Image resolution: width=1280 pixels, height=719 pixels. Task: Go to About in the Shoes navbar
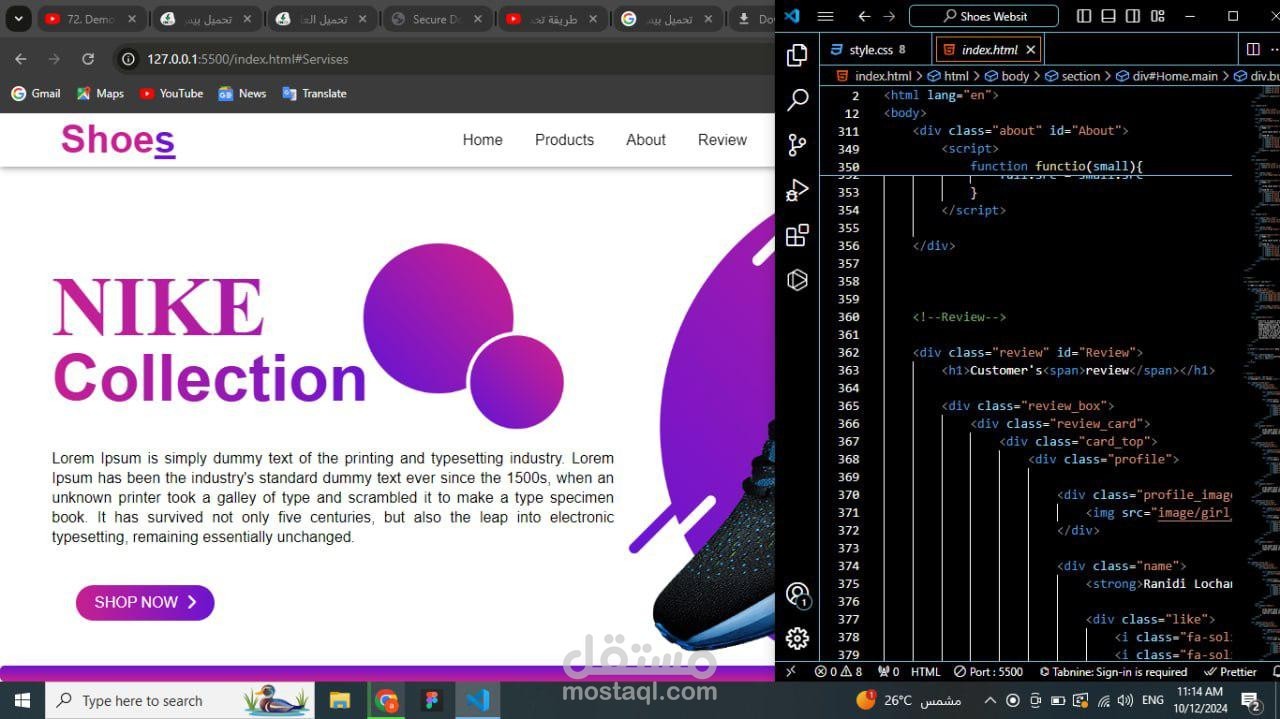[x=646, y=140]
